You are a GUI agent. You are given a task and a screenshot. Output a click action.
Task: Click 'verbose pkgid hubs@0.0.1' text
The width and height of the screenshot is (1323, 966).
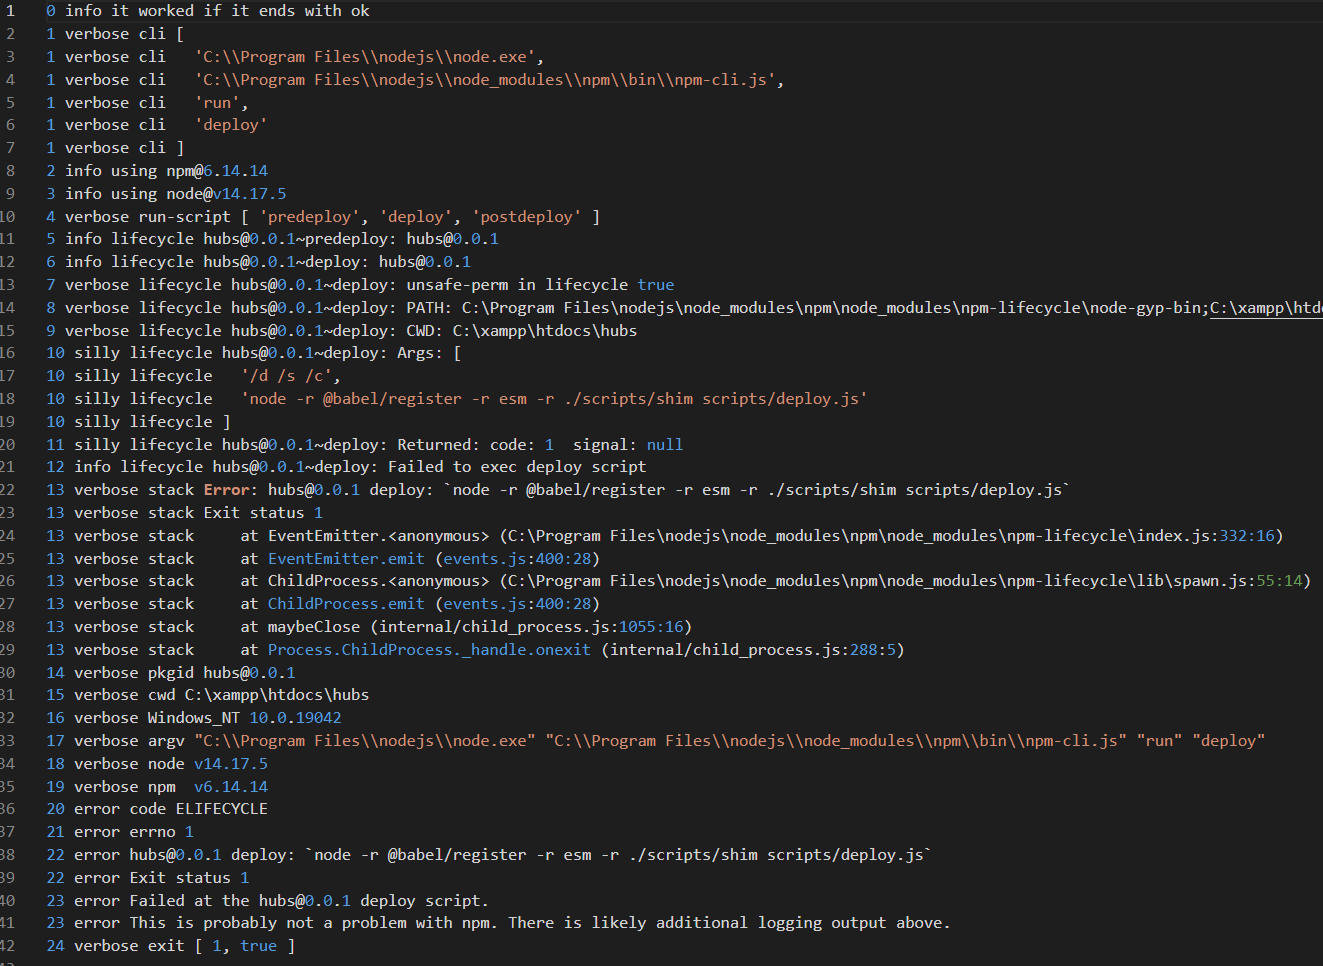coord(185,673)
